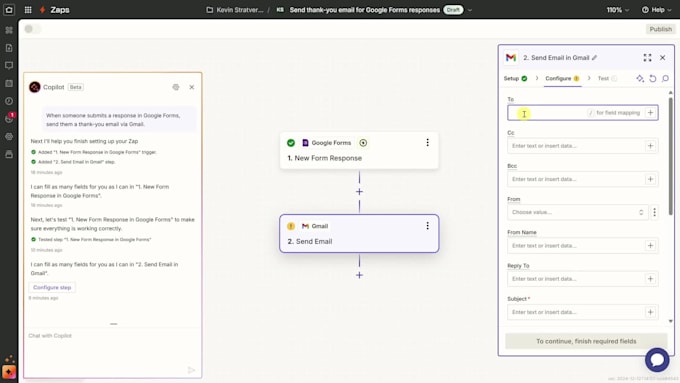The image size is (680, 383).
Task: Expand the Zap title dropdown chevron
Action: click(x=470, y=10)
